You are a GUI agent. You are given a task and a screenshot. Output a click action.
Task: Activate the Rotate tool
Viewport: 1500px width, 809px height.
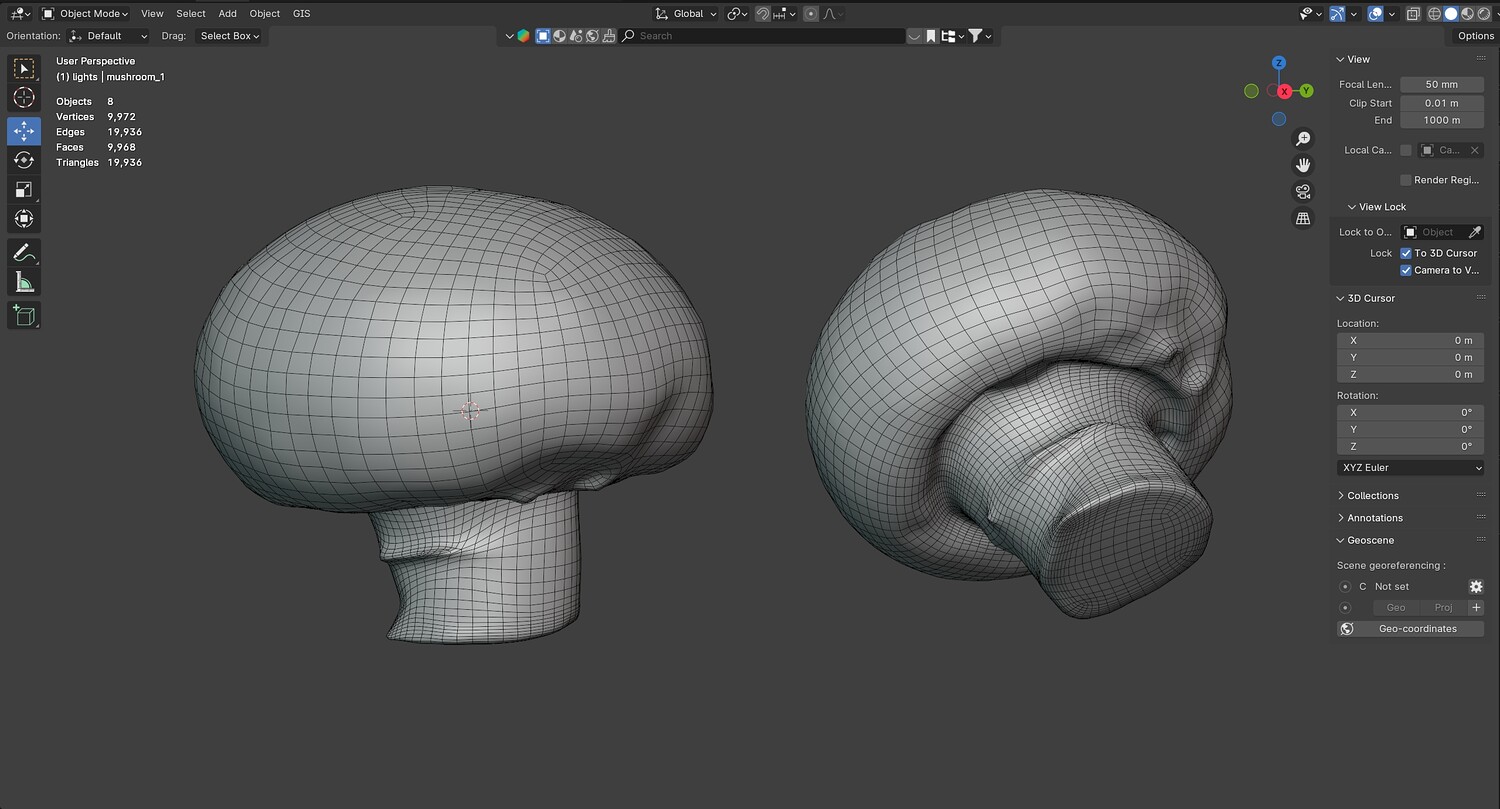point(24,160)
